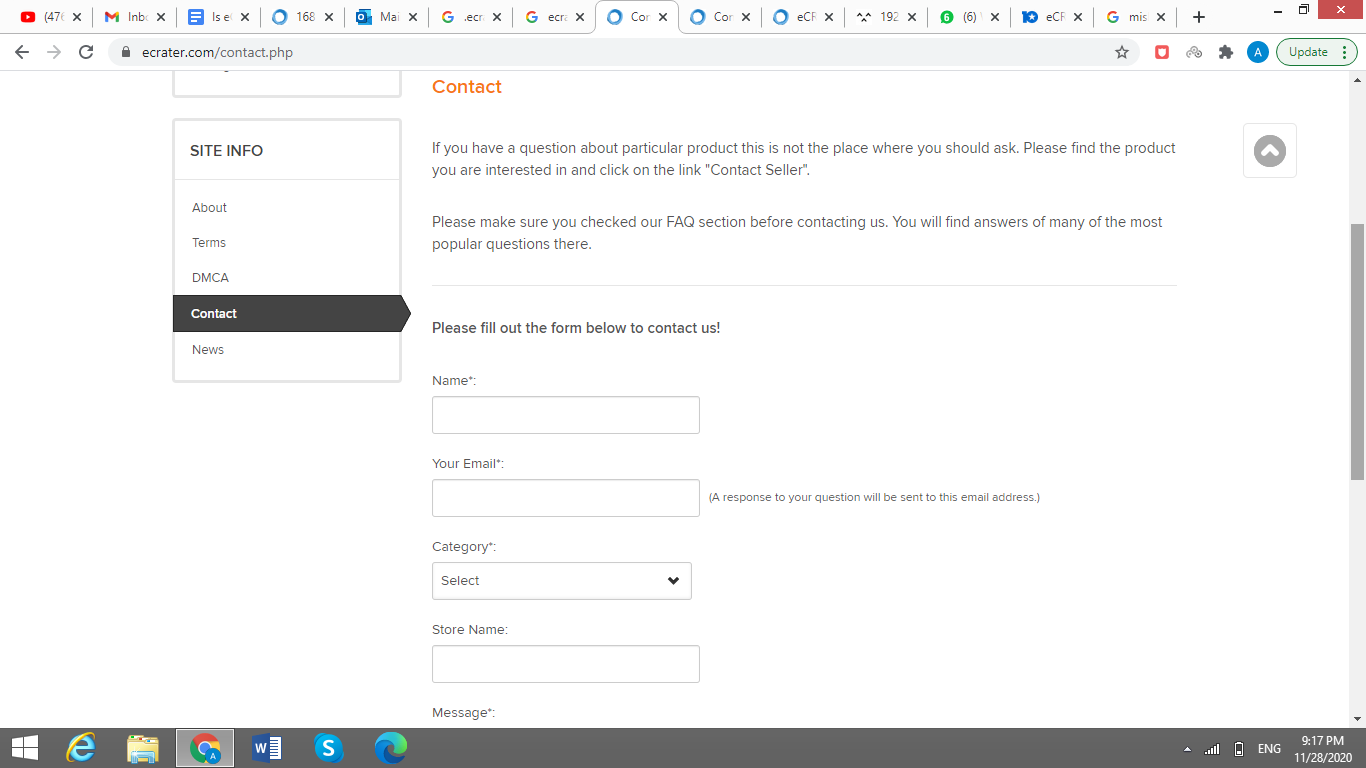
Task: Click the SITE INFO heading
Action: point(227,151)
